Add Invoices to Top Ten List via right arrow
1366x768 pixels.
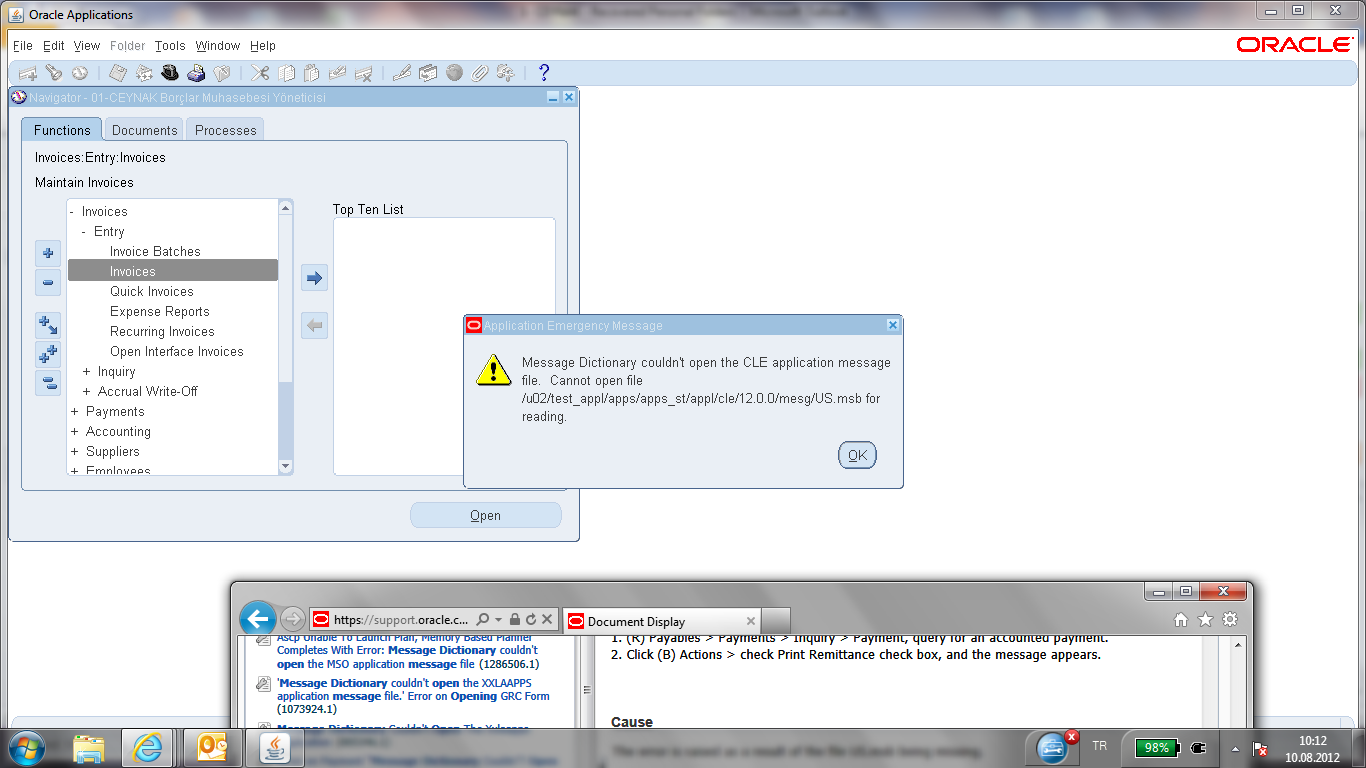click(x=314, y=277)
